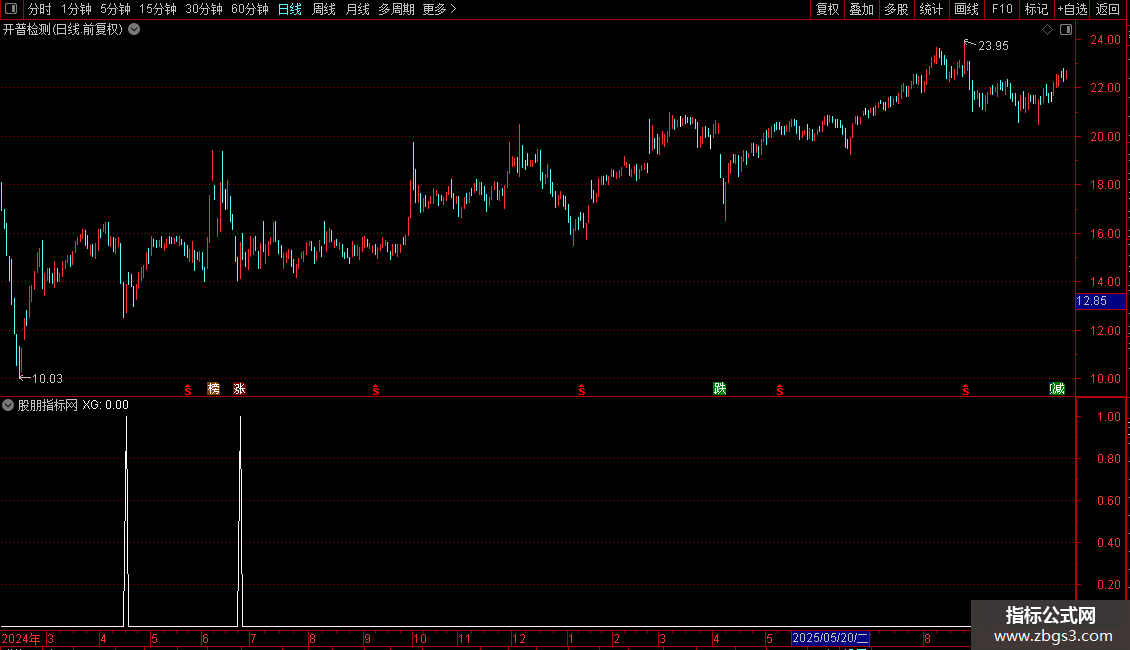Expand dropdown beside 开普检测 chart title
Viewport: 1130px width, 650px height.
[134, 30]
